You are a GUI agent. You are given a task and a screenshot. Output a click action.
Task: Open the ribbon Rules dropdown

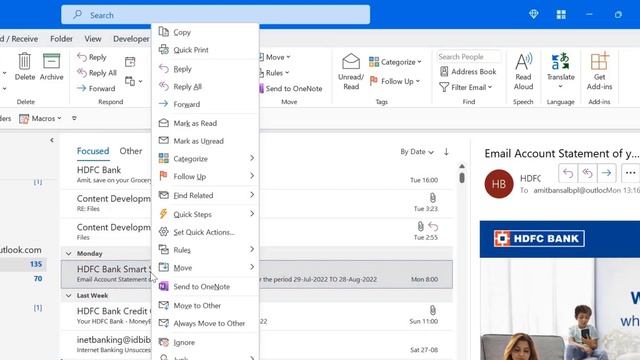274,73
